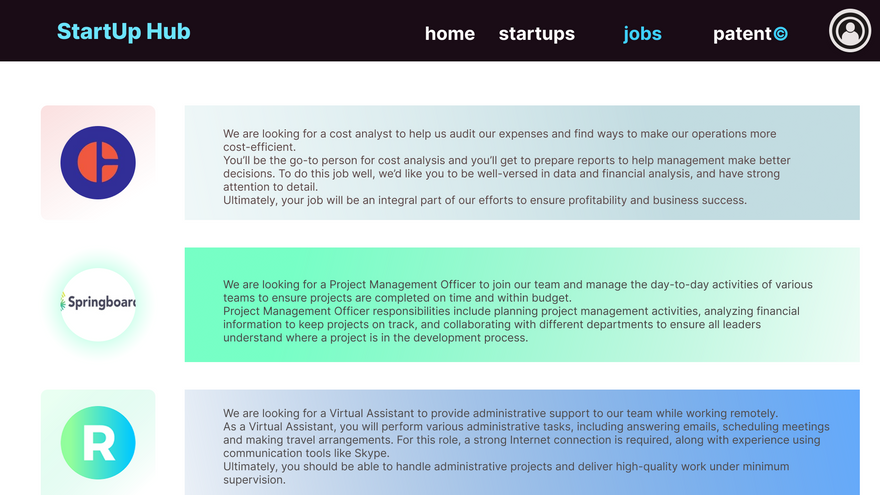Click the sentence starting "As a Virtual Assistant"
Image resolution: width=880 pixels, height=495 pixels.
[525, 427]
